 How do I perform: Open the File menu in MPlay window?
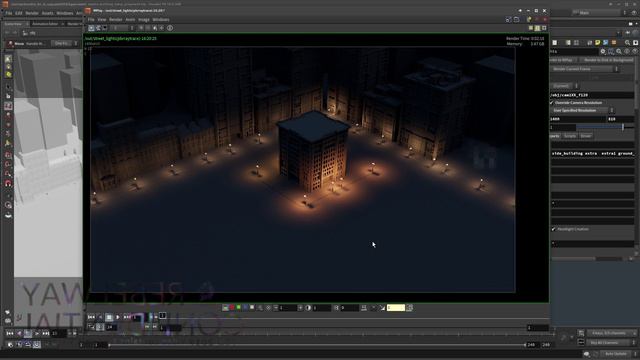[91, 20]
